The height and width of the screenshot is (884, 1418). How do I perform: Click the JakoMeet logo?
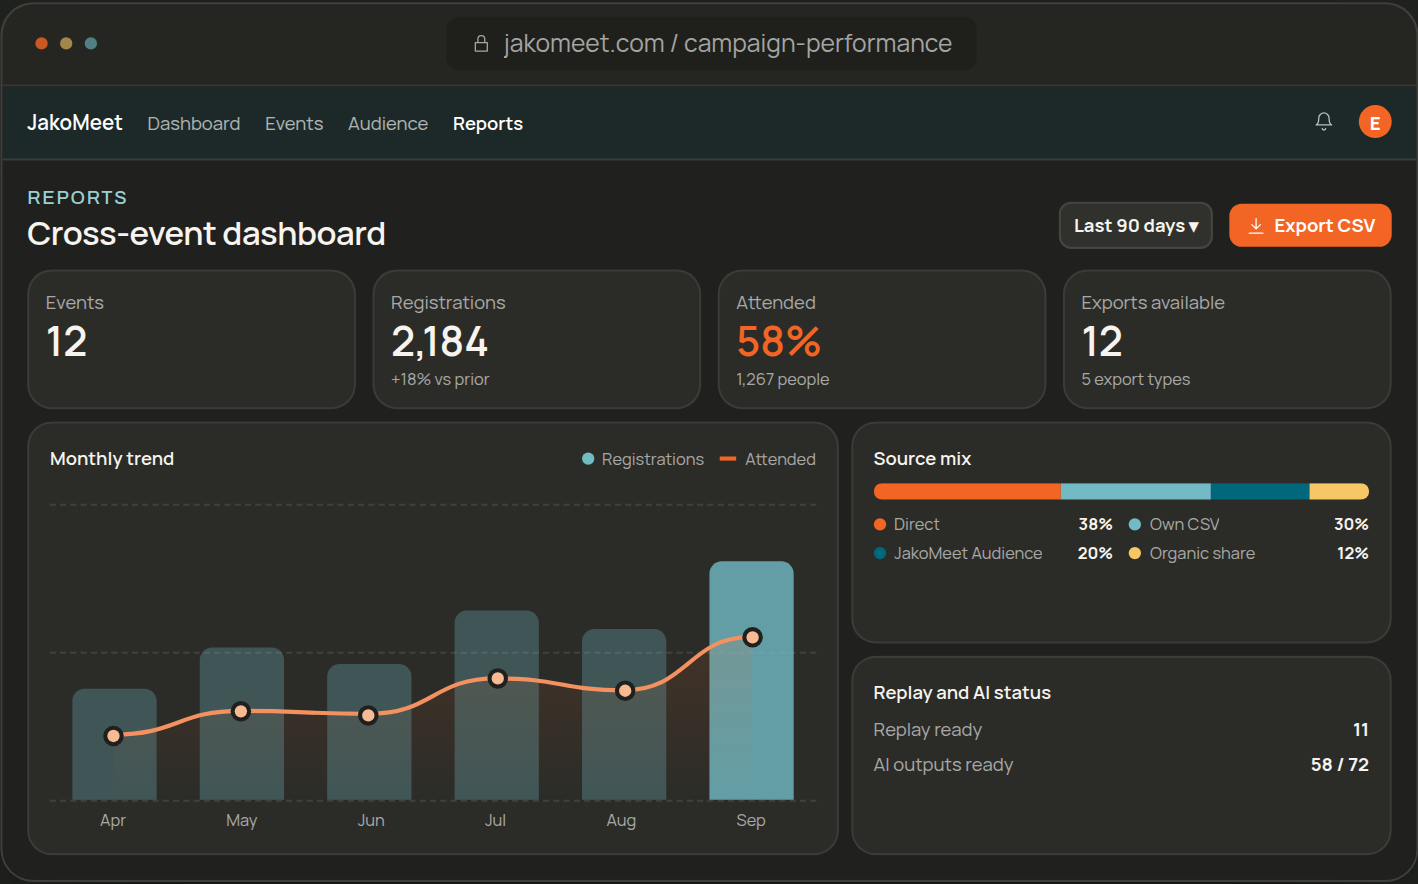(x=75, y=123)
